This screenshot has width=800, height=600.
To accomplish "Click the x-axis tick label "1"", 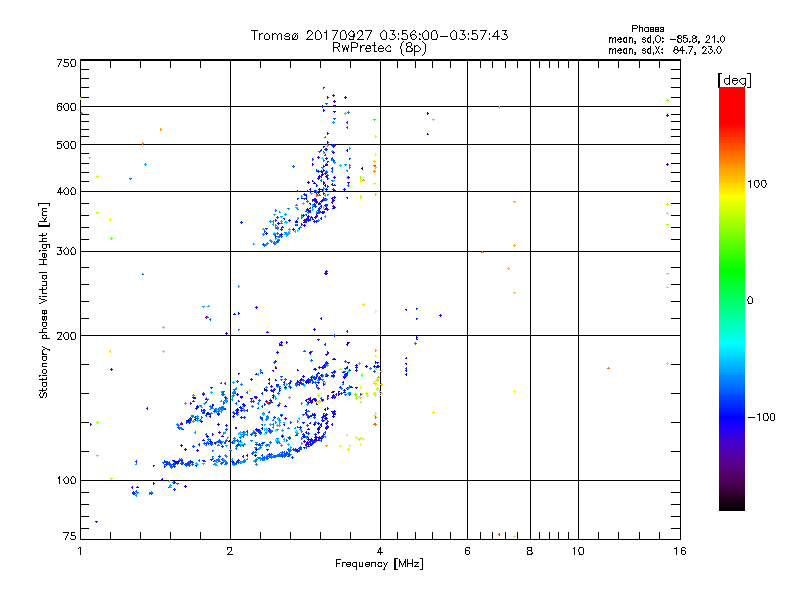I will click(x=80, y=552).
